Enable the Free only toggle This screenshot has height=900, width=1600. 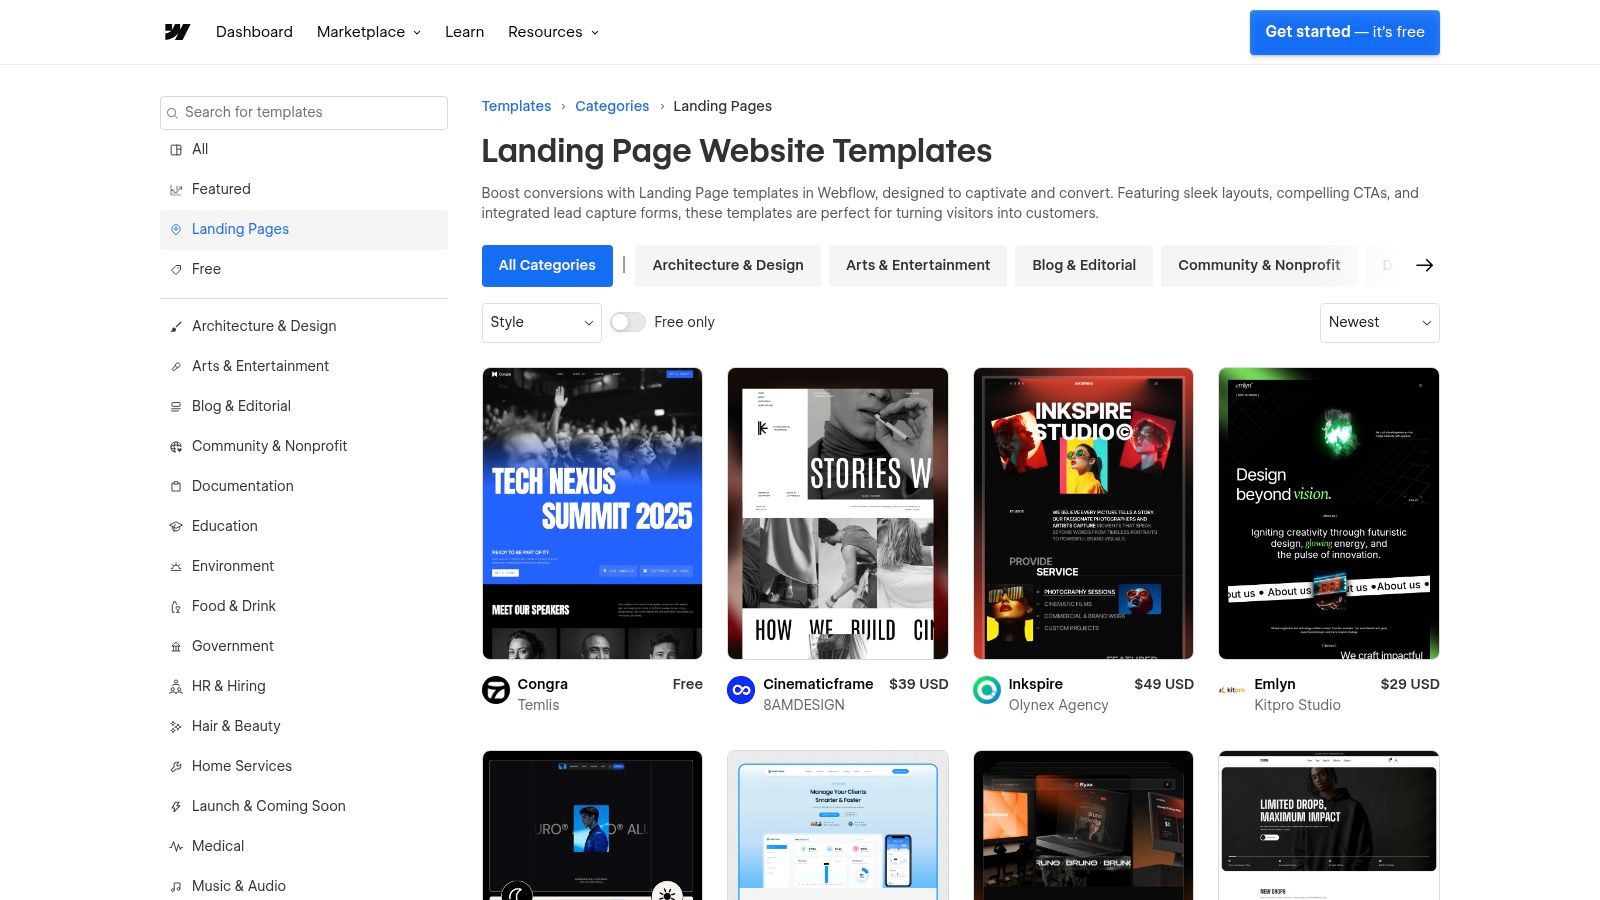point(628,322)
